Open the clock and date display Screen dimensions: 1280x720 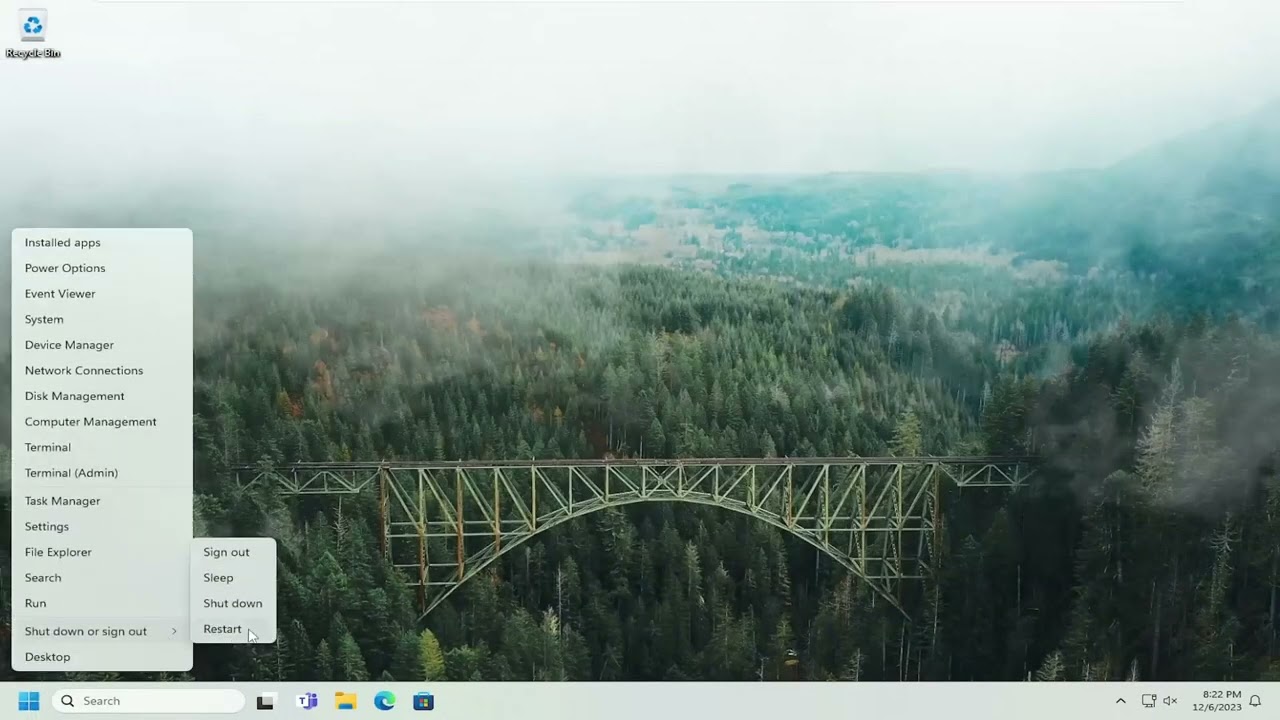click(x=1222, y=701)
